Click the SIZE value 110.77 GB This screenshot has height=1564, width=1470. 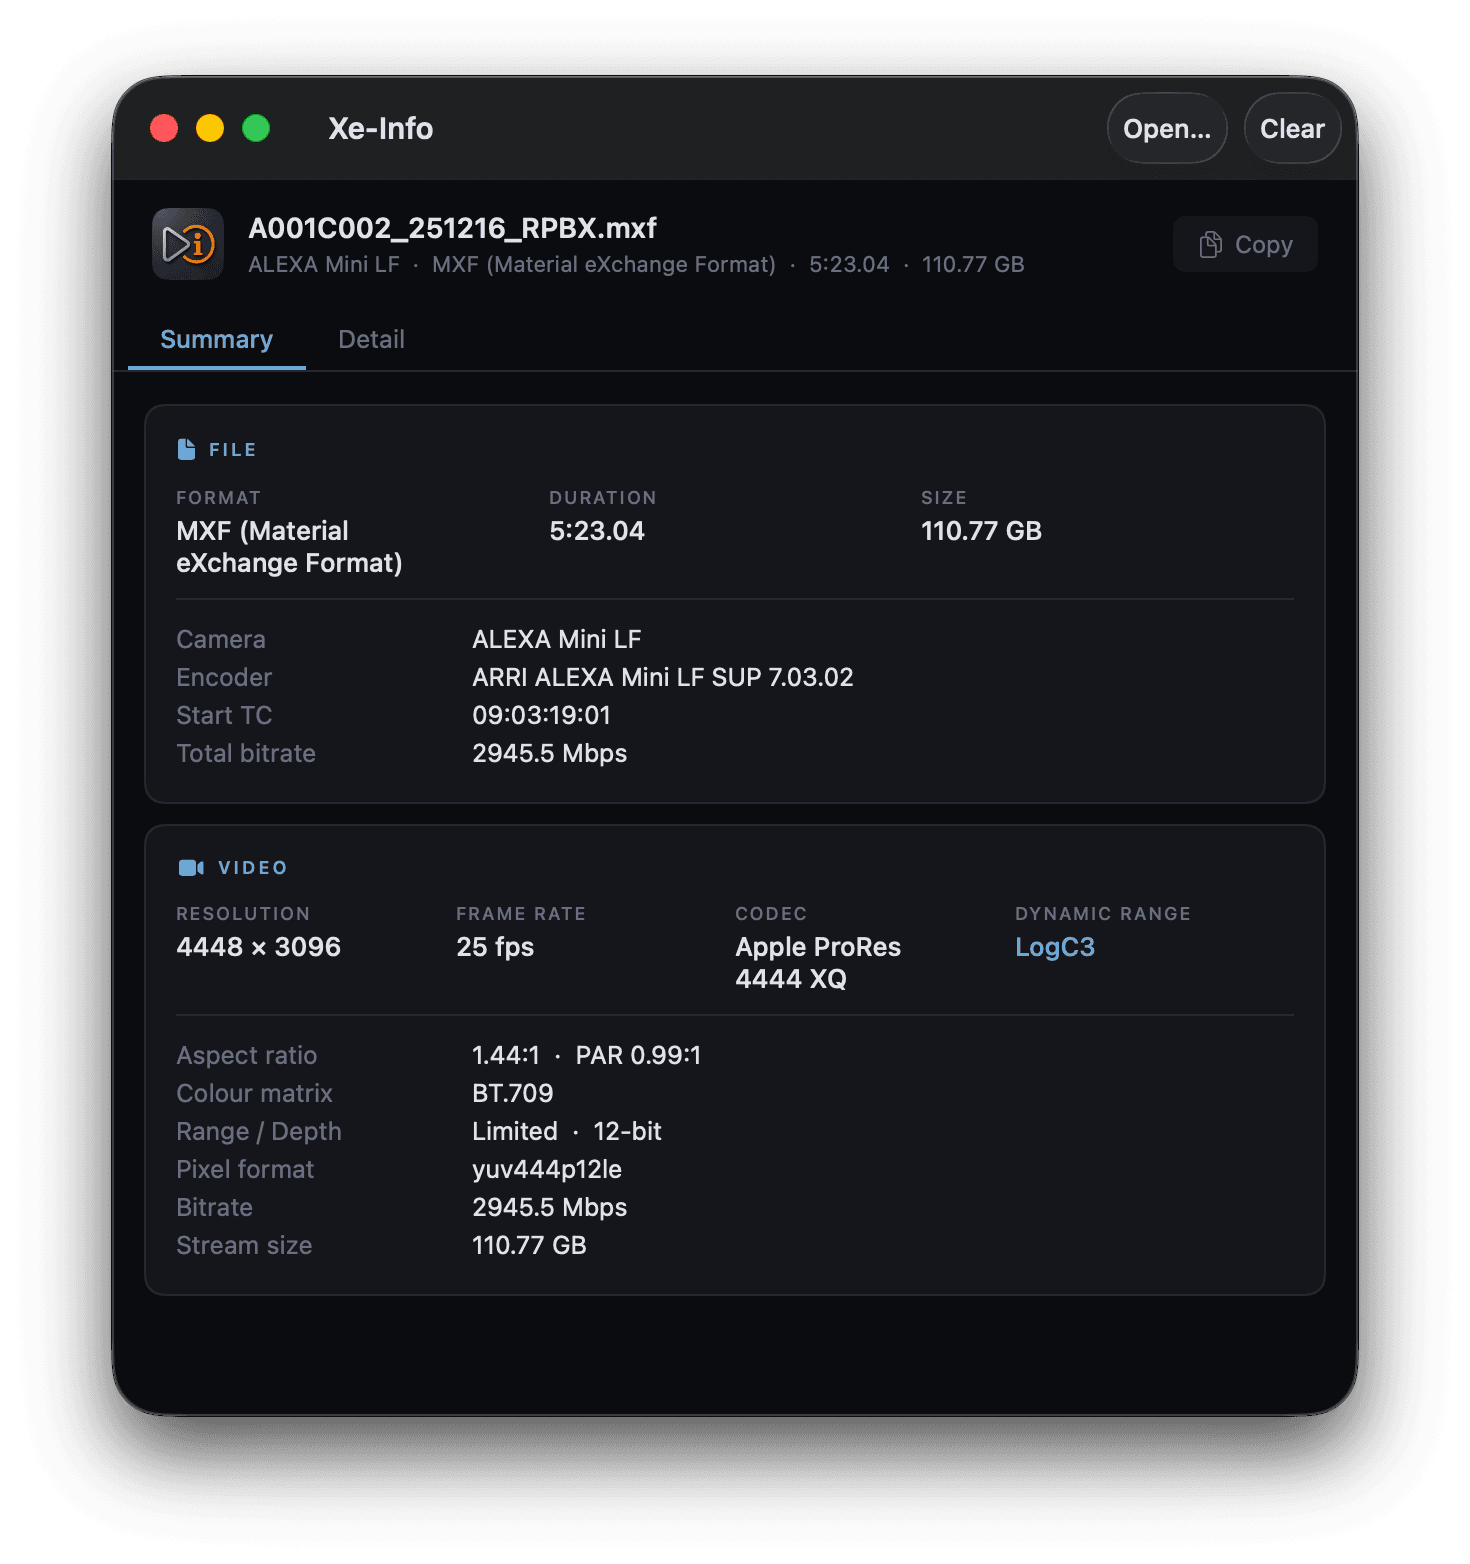click(x=981, y=531)
